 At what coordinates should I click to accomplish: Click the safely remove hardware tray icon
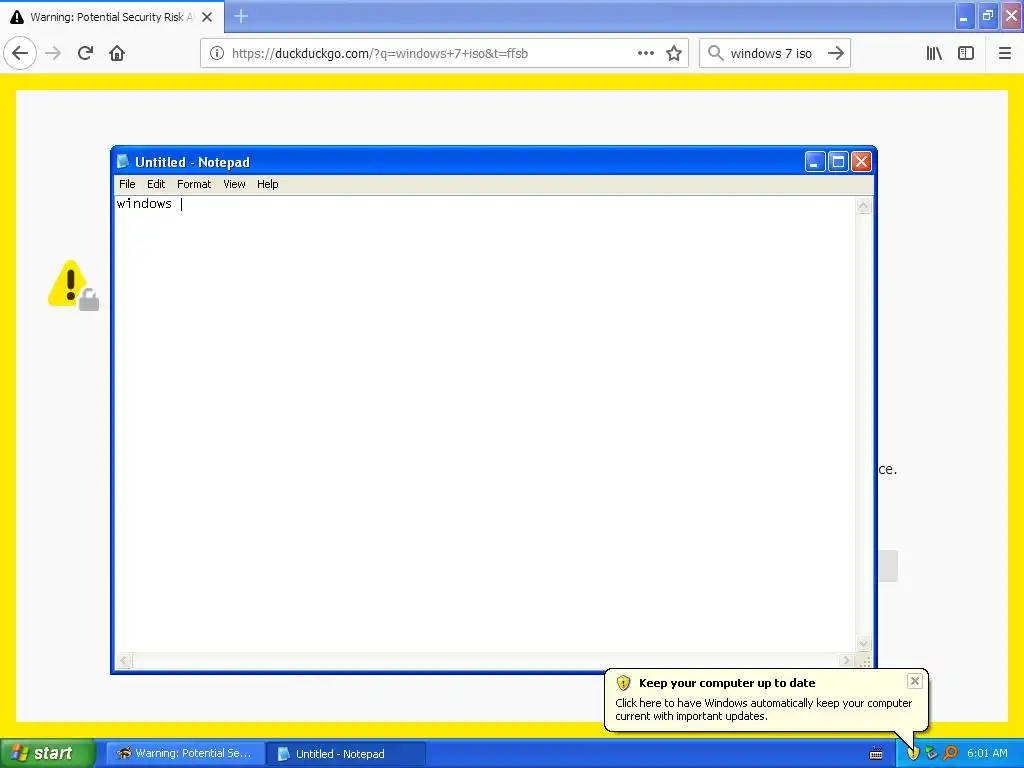(x=931, y=754)
